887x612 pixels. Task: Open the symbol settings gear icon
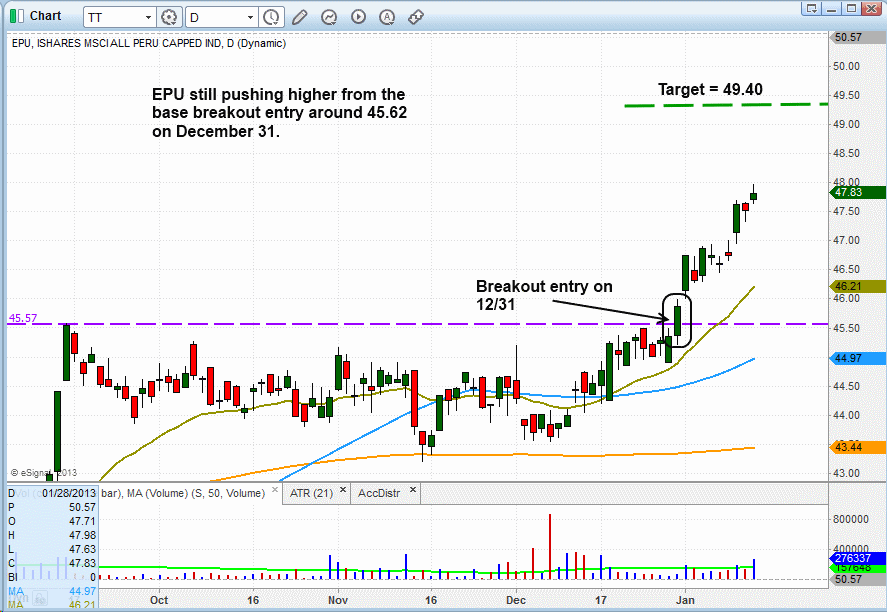169,18
